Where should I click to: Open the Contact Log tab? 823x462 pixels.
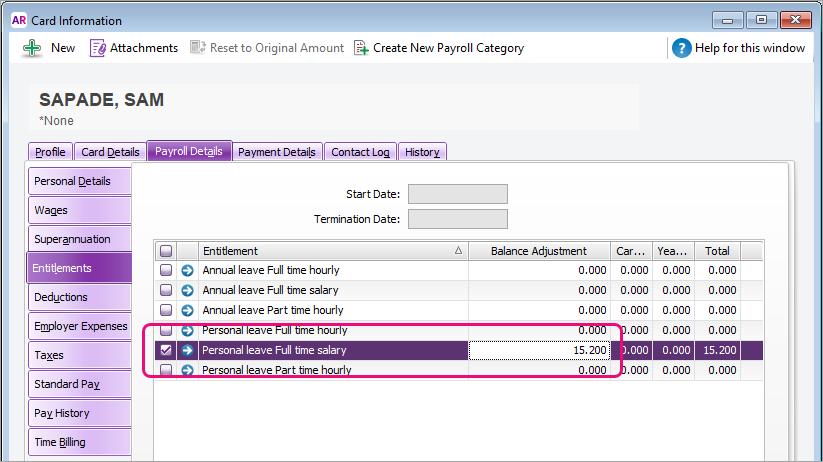click(x=360, y=152)
